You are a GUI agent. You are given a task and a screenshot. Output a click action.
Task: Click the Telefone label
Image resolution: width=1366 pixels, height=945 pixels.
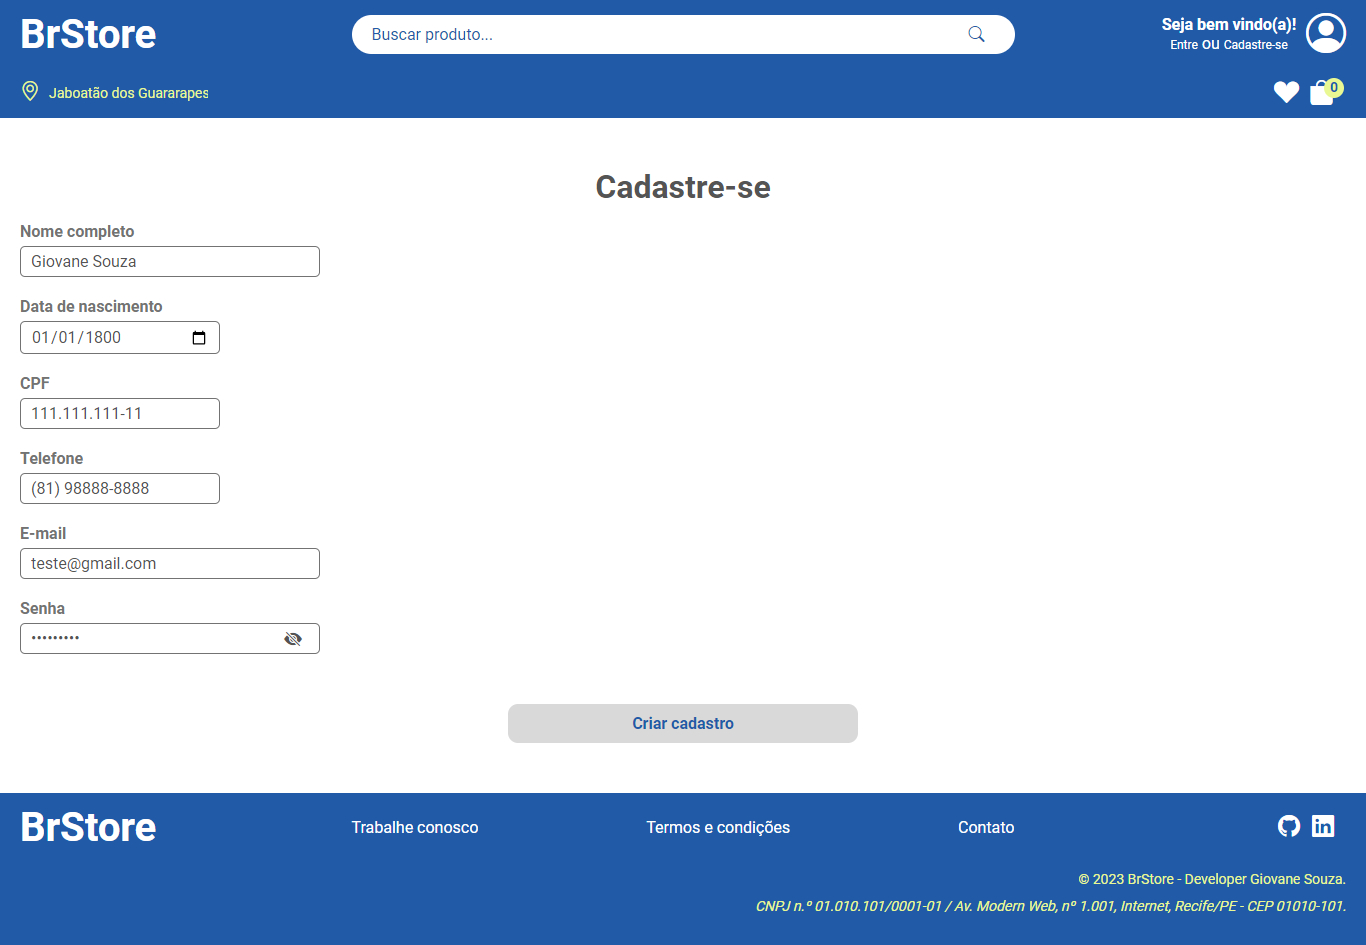tap(52, 458)
